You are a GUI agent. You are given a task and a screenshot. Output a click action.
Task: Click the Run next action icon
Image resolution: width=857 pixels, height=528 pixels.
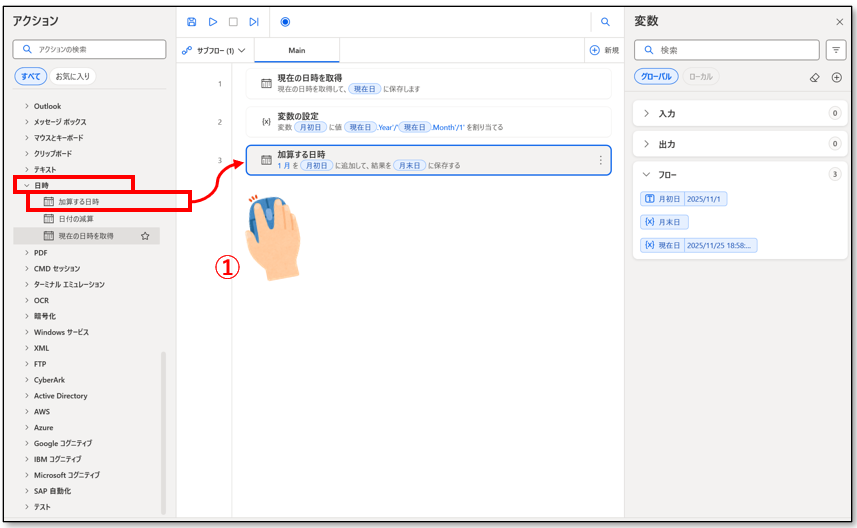tap(254, 21)
